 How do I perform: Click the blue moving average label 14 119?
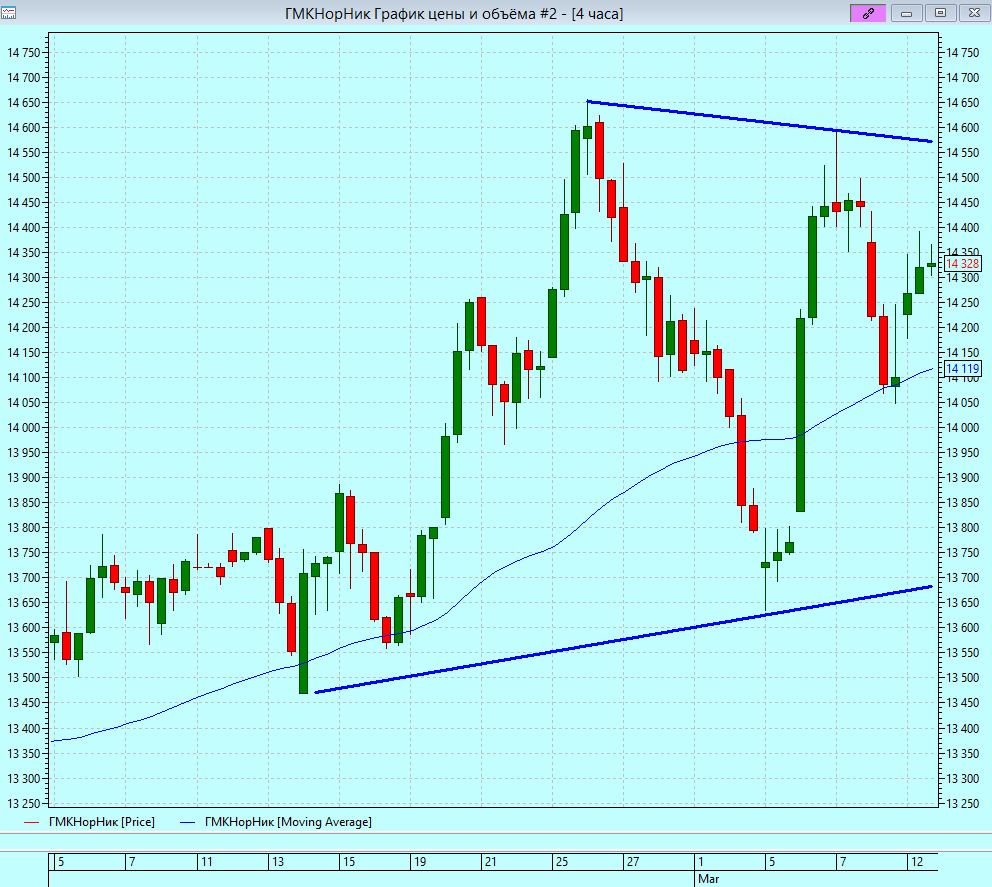tap(962, 369)
